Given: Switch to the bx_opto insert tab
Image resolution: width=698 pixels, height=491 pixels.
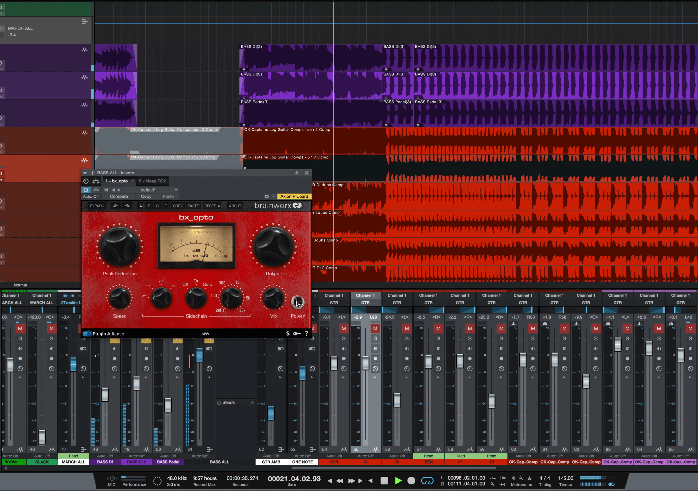Looking at the screenshot, I should click(117, 181).
